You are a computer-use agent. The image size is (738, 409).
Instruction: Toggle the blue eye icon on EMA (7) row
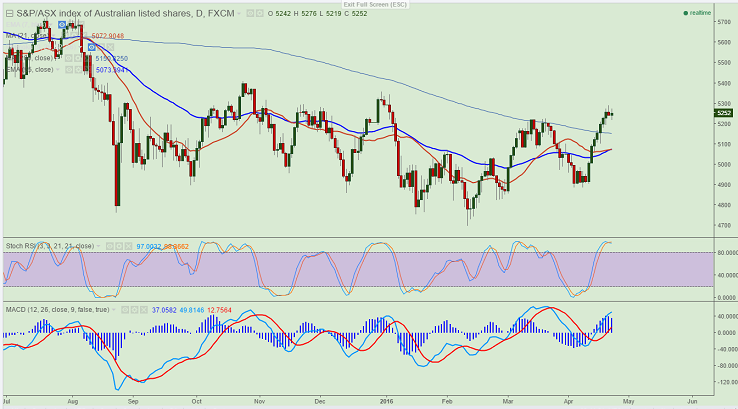[62, 24]
